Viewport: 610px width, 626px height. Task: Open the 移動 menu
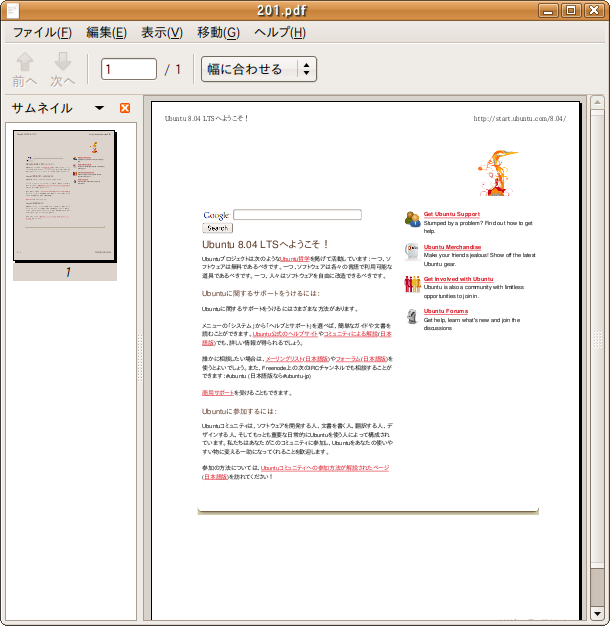click(218, 33)
